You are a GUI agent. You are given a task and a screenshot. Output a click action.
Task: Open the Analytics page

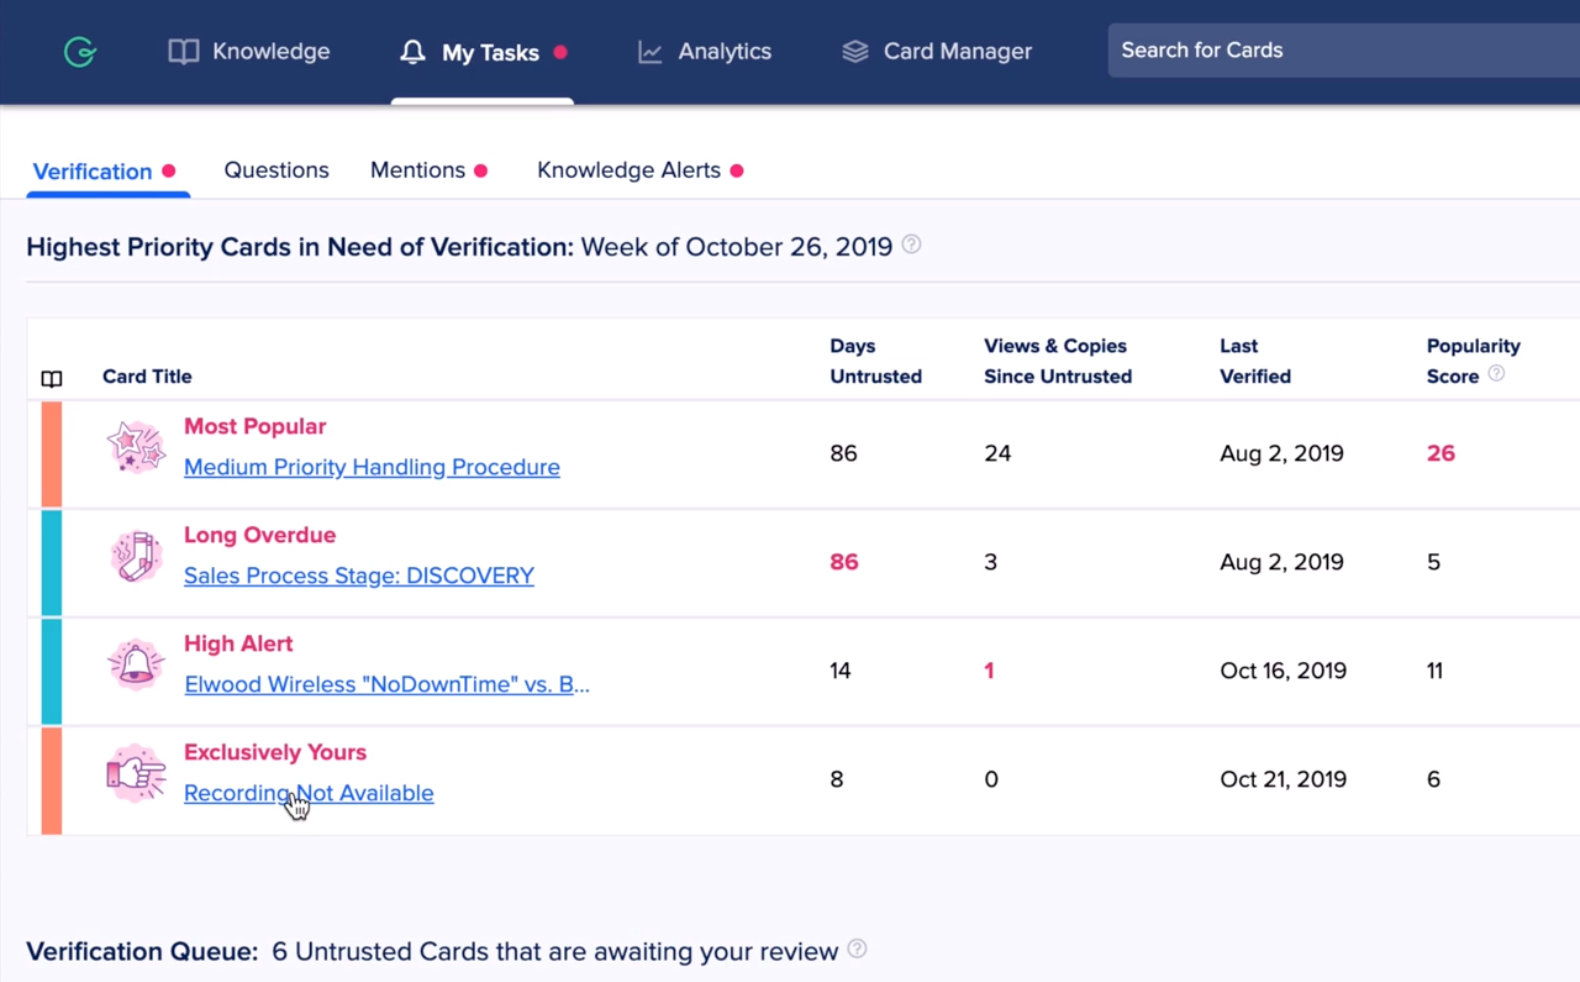tap(705, 51)
